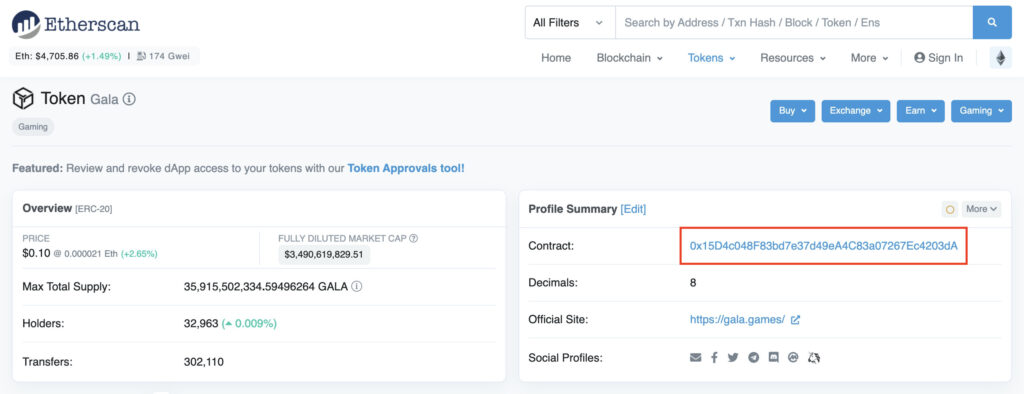
Task: Click the search magnifier button
Action: pyautogui.click(x=992, y=23)
